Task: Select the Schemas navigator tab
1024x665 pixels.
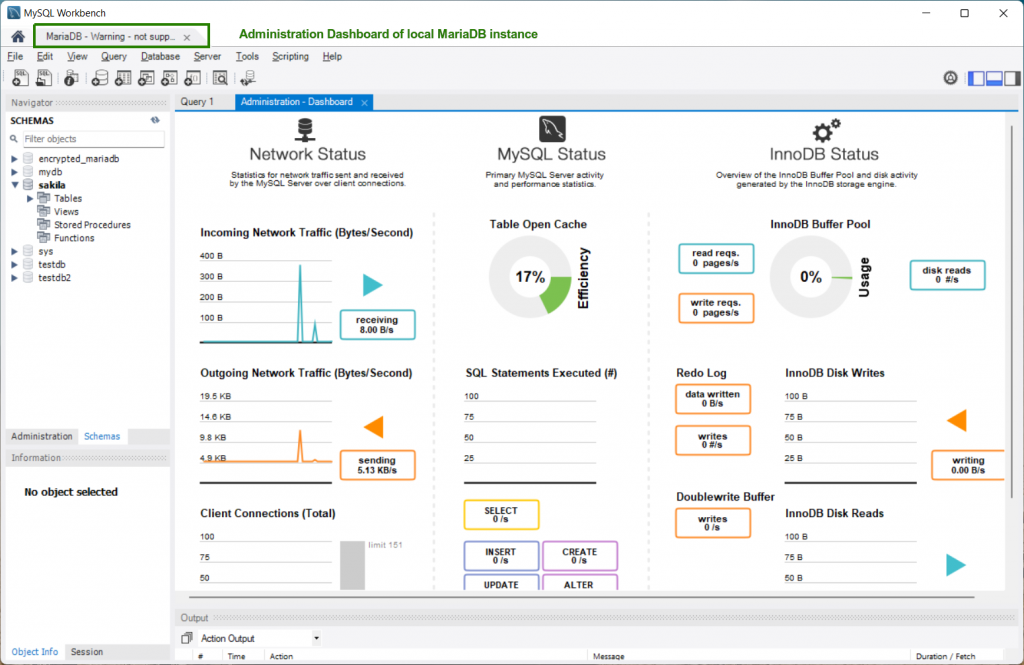Action: (102, 436)
